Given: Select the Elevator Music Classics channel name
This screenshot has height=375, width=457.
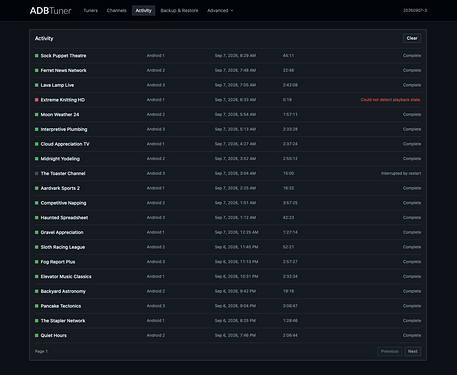Looking at the screenshot, I should 66,277.
